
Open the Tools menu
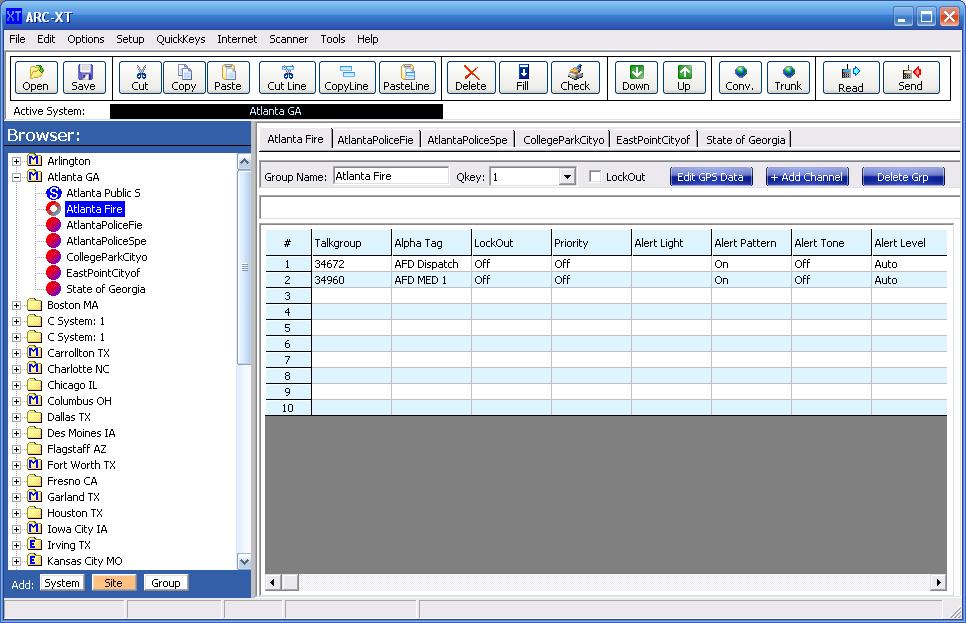point(333,39)
